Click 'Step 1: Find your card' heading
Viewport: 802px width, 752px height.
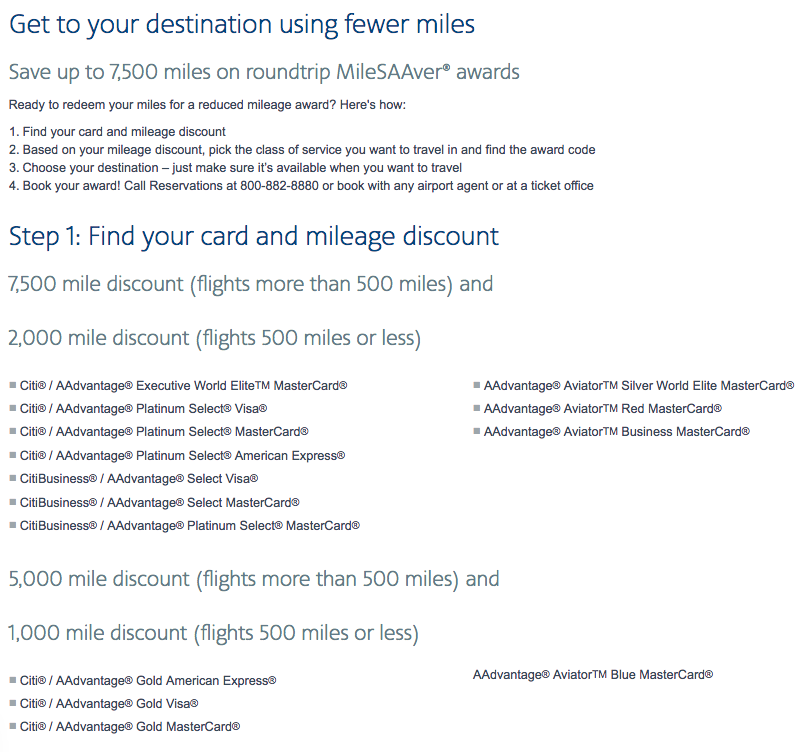[254, 237]
